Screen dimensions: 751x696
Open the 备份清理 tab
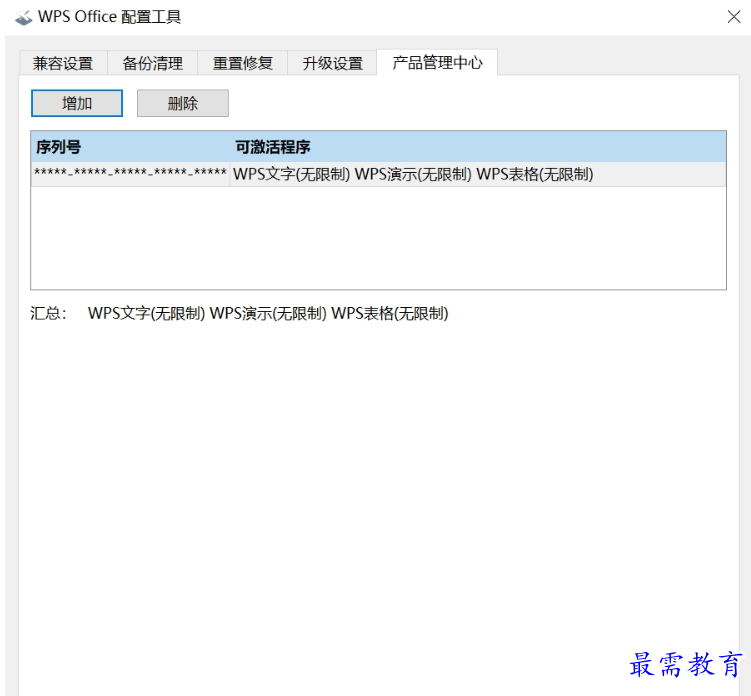tap(152, 63)
